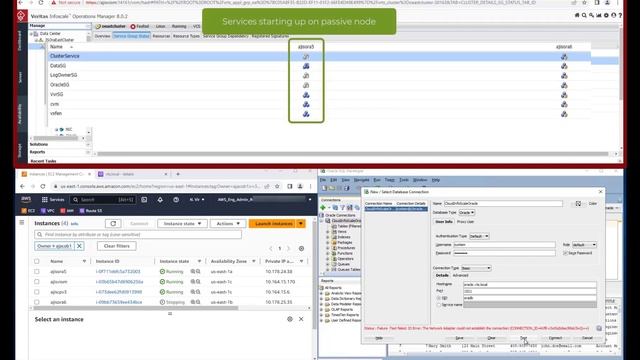Open the Launch instances split arrow

click(x=301, y=224)
